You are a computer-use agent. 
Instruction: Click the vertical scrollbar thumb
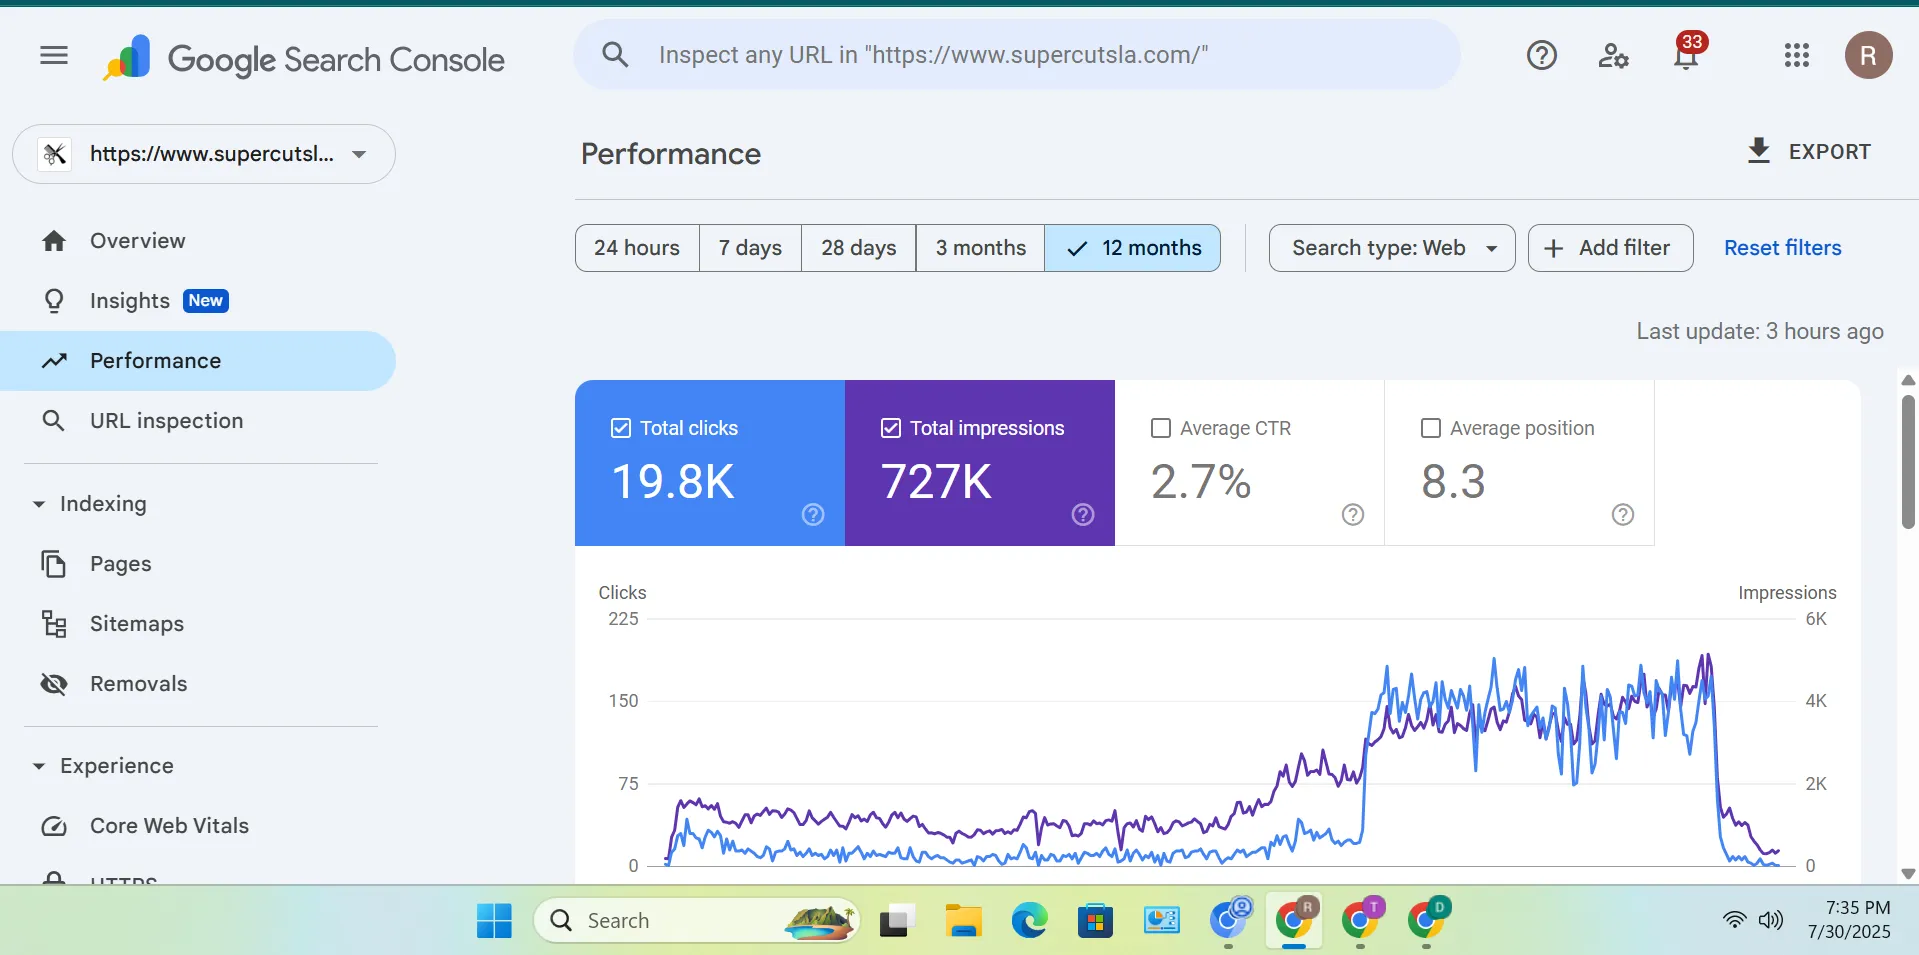pos(1908,462)
